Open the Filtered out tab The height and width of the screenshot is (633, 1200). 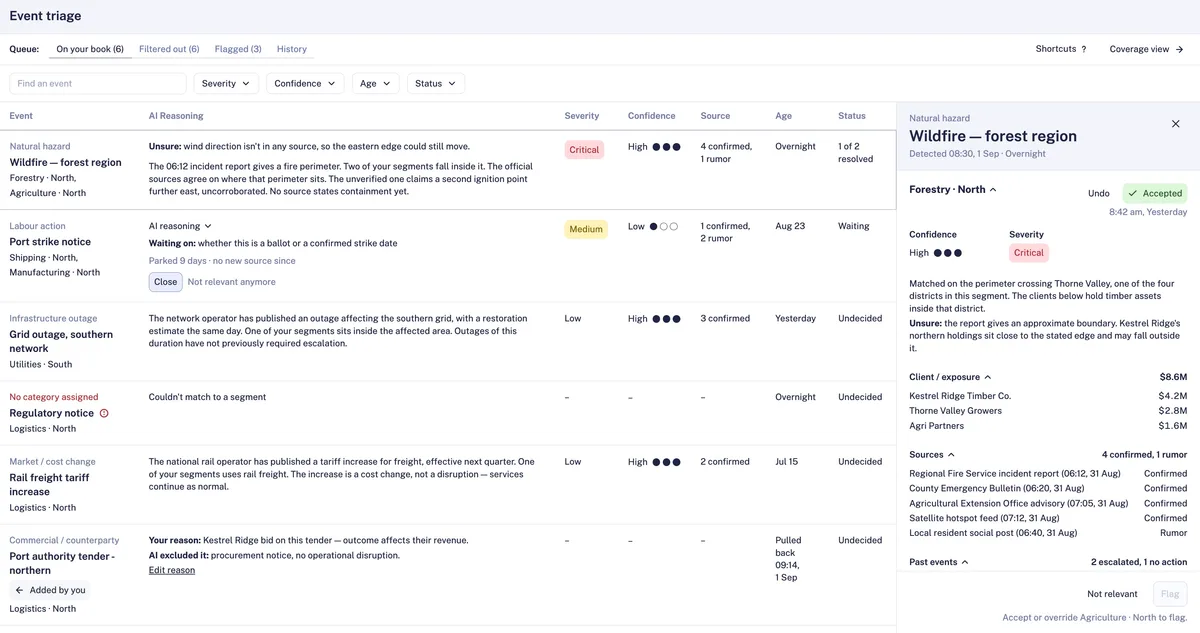(x=169, y=49)
